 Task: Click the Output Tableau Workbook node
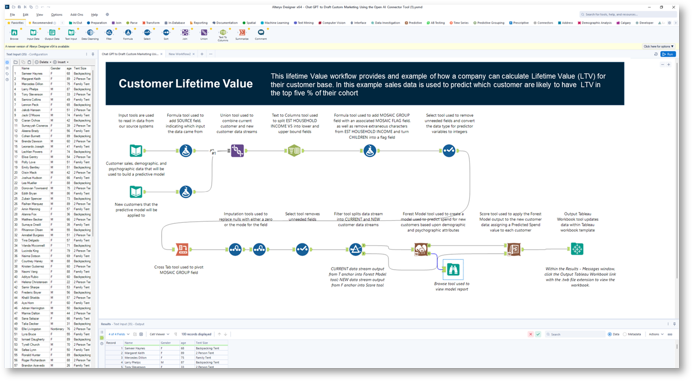point(577,249)
